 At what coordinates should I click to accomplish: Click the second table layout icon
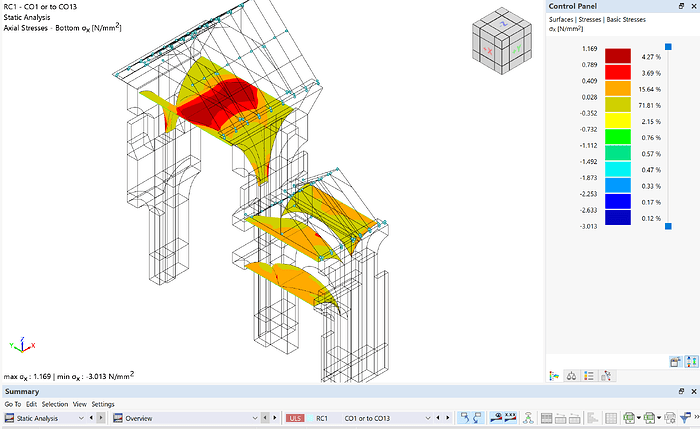click(x=560, y=418)
